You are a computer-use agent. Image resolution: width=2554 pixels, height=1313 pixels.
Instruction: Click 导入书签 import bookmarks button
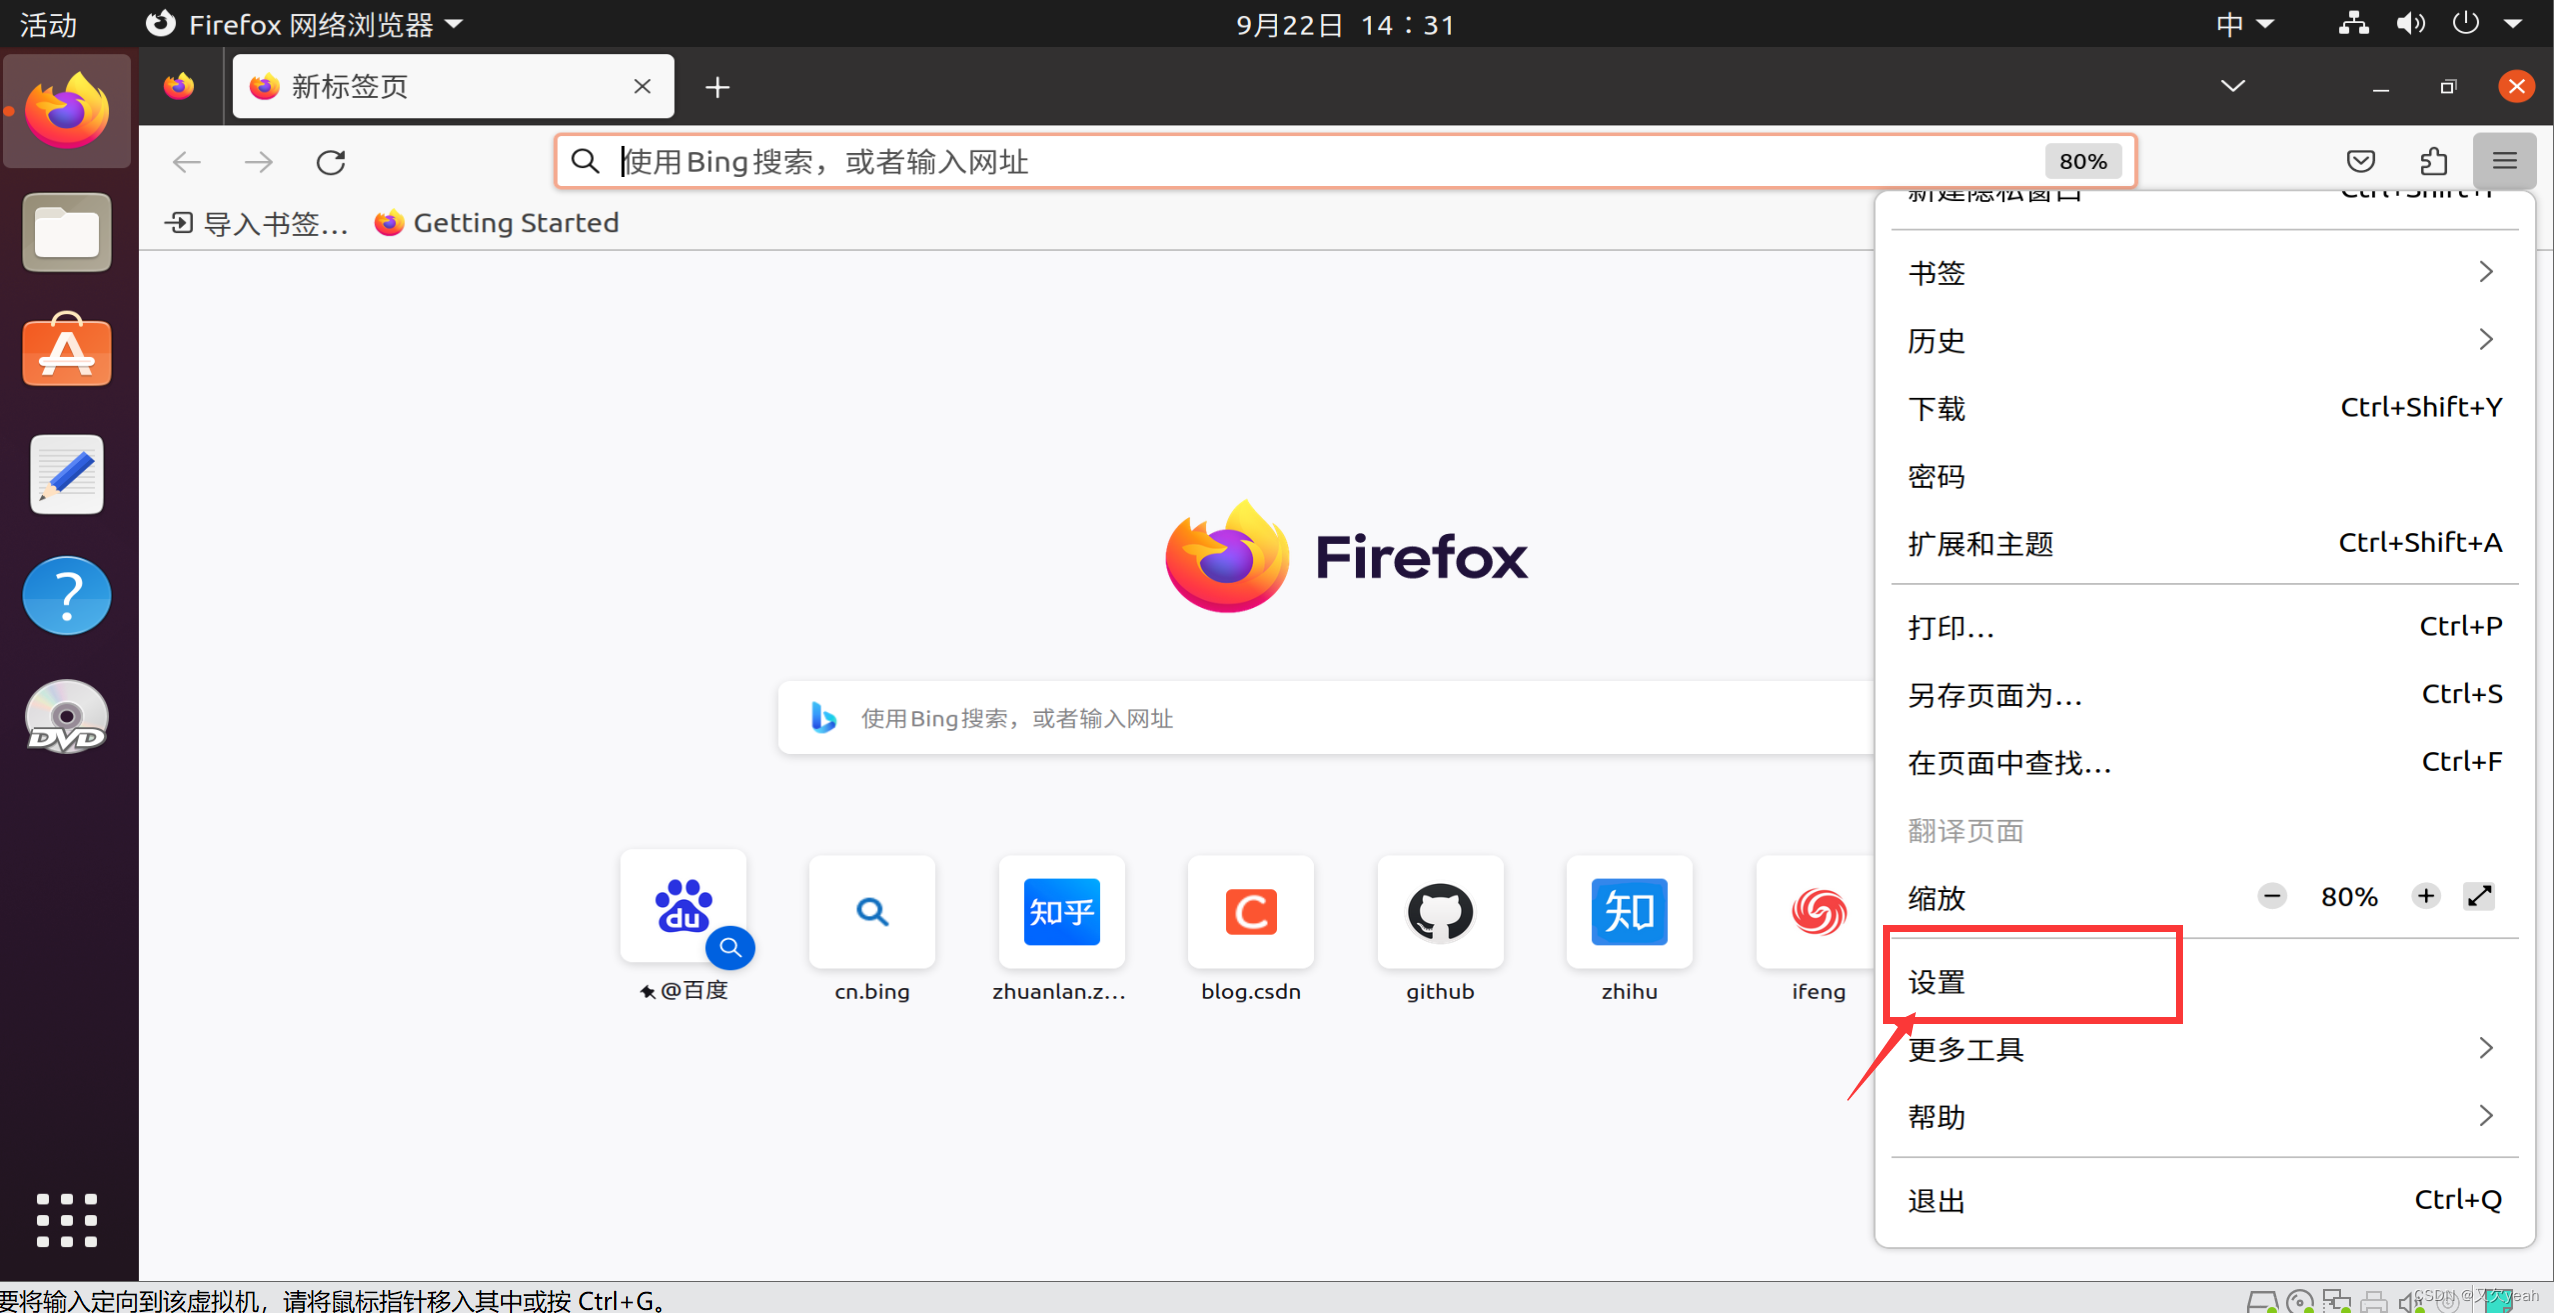coord(257,223)
